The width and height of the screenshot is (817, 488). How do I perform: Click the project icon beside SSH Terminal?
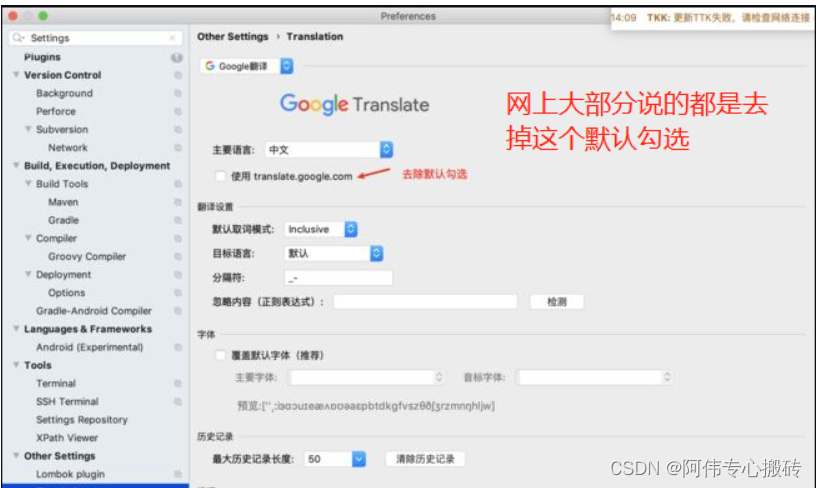click(178, 402)
